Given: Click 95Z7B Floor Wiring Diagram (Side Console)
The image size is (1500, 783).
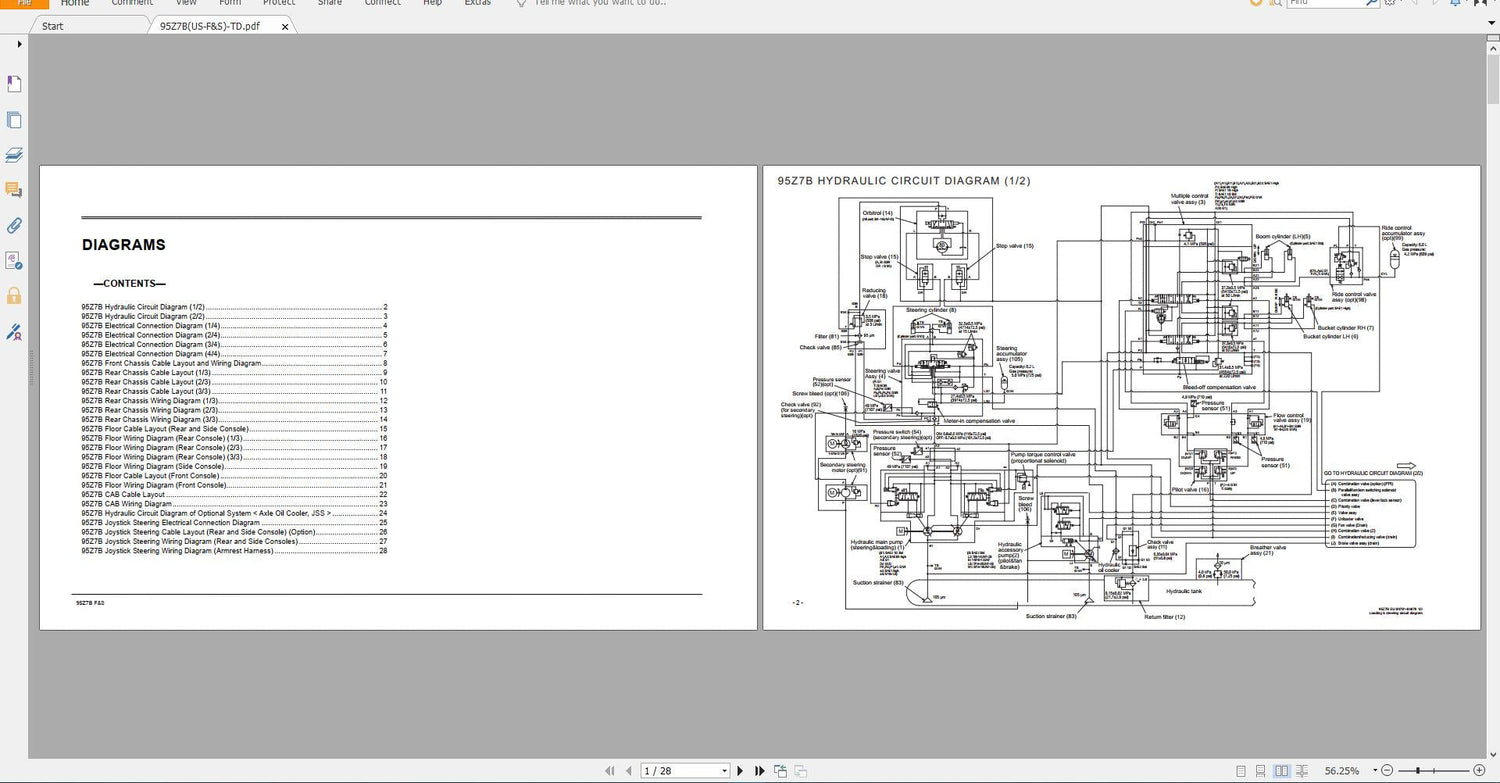Looking at the screenshot, I should click(x=234, y=466).
